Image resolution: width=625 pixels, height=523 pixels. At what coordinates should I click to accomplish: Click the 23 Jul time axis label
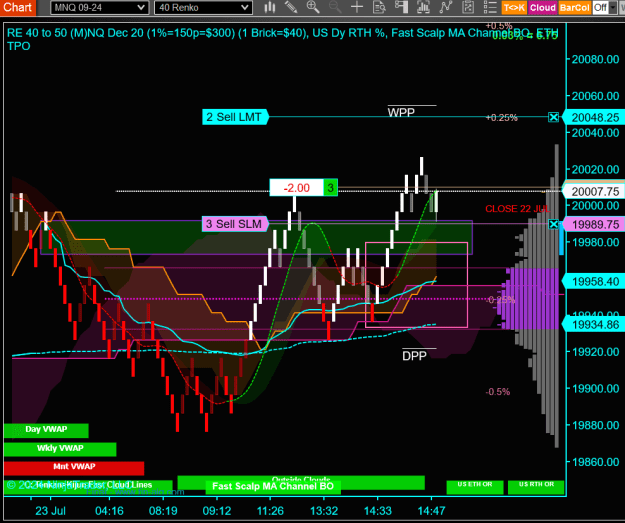coord(50,511)
